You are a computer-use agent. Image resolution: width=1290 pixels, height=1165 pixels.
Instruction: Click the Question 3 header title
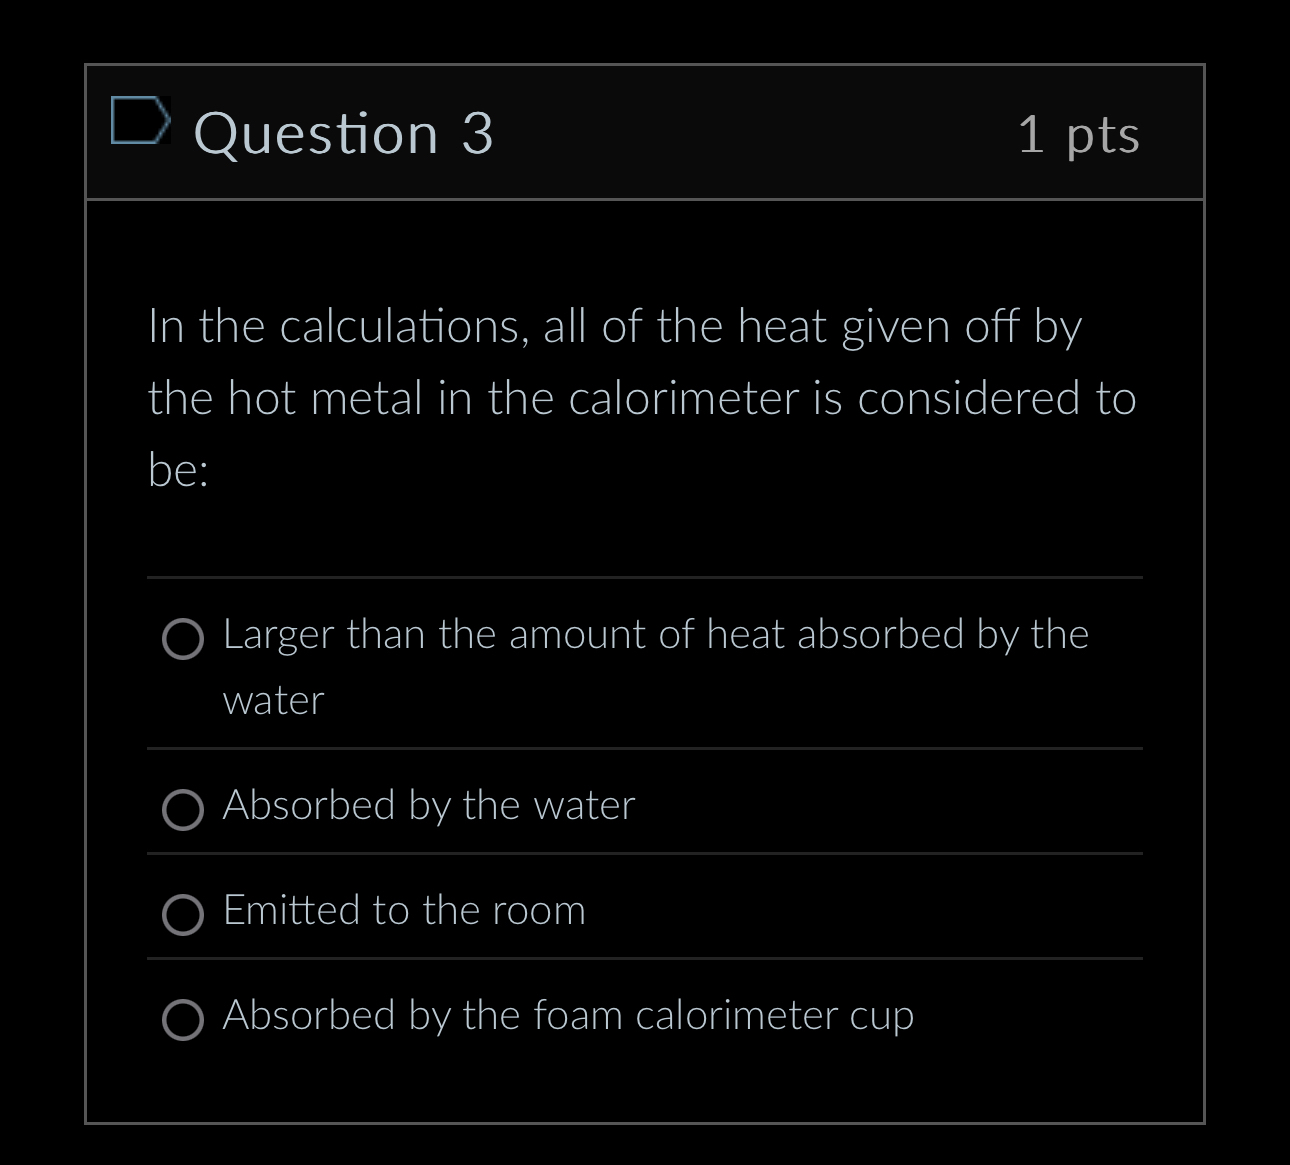click(345, 133)
